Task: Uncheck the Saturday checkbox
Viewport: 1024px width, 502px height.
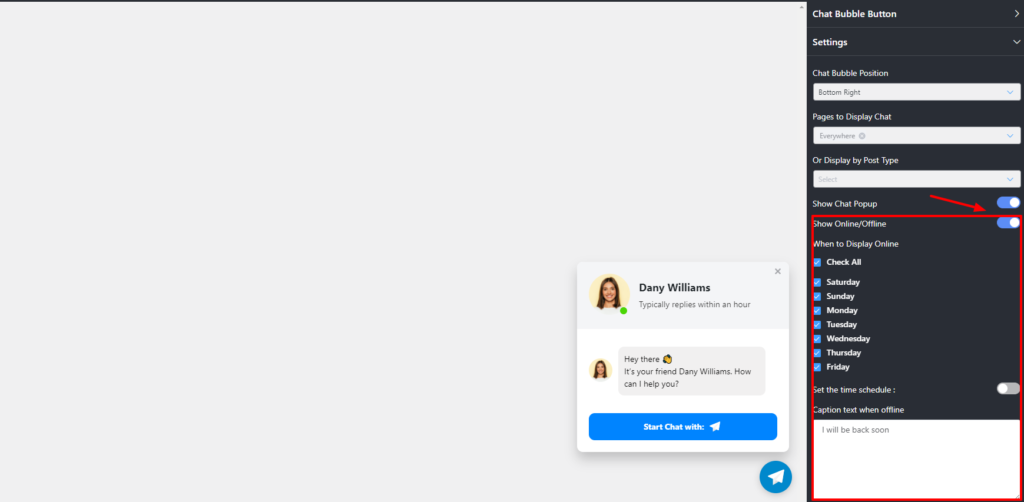Action: pyautogui.click(x=817, y=283)
